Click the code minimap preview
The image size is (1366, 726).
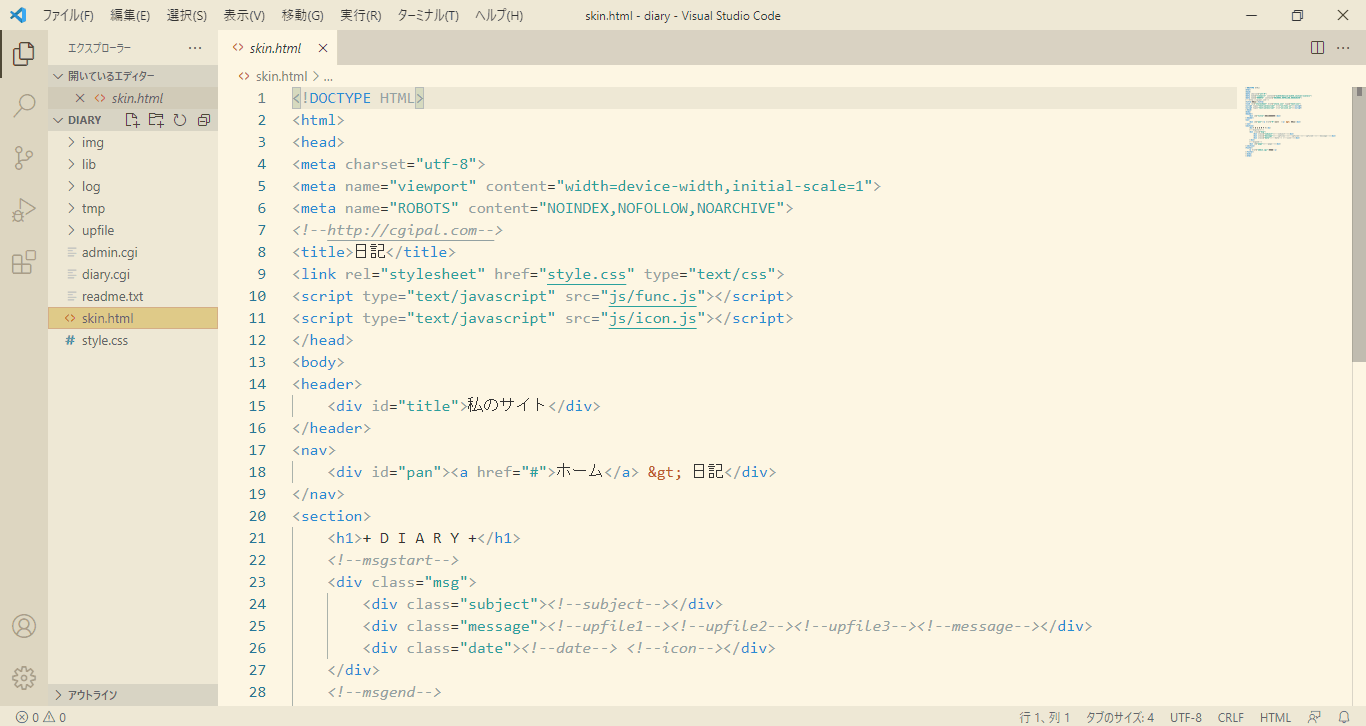point(1292,121)
